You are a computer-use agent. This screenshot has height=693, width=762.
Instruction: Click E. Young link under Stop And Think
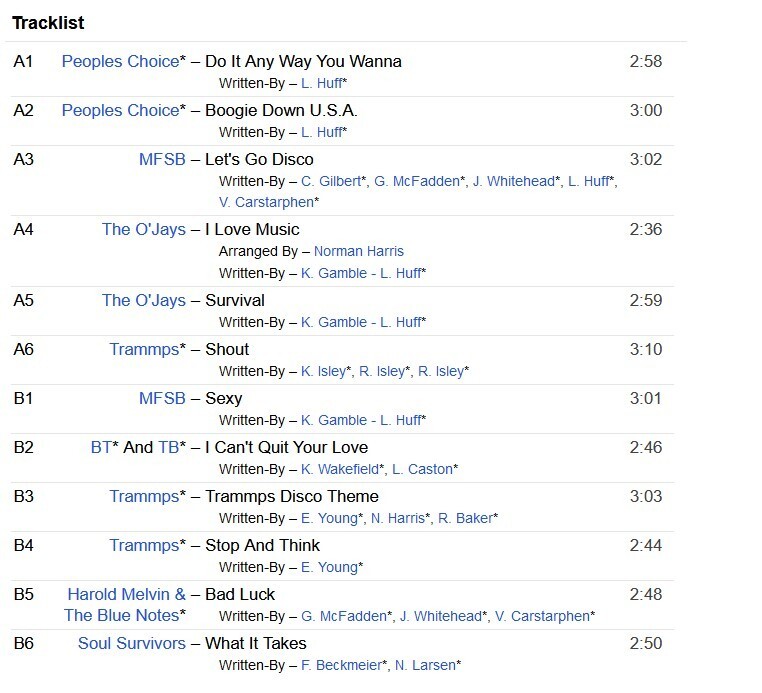point(329,568)
